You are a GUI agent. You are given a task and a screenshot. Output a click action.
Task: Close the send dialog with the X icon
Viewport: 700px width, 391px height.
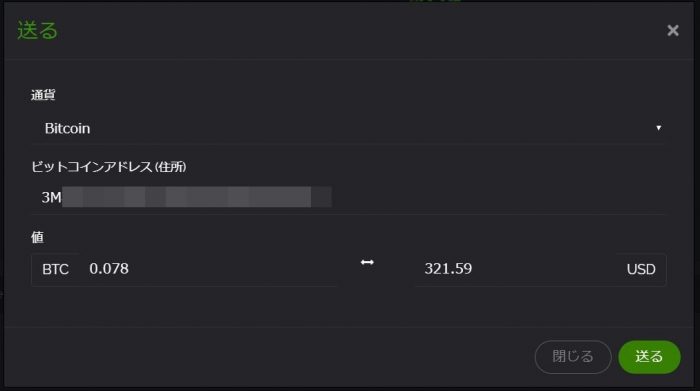(673, 30)
